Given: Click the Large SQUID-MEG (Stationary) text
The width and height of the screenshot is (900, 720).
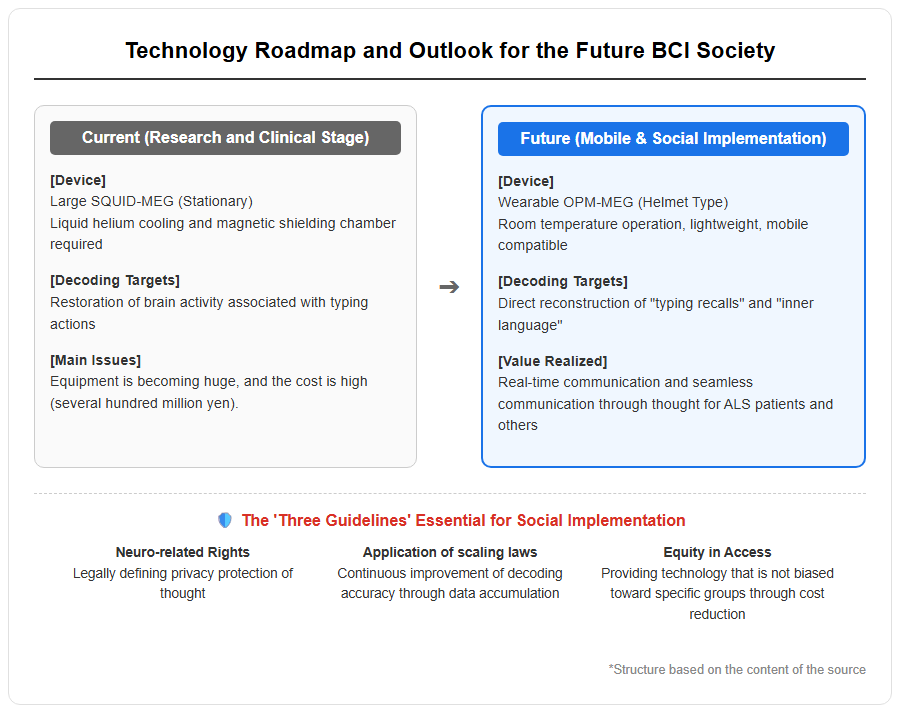Looking at the screenshot, I should coord(151,202).
